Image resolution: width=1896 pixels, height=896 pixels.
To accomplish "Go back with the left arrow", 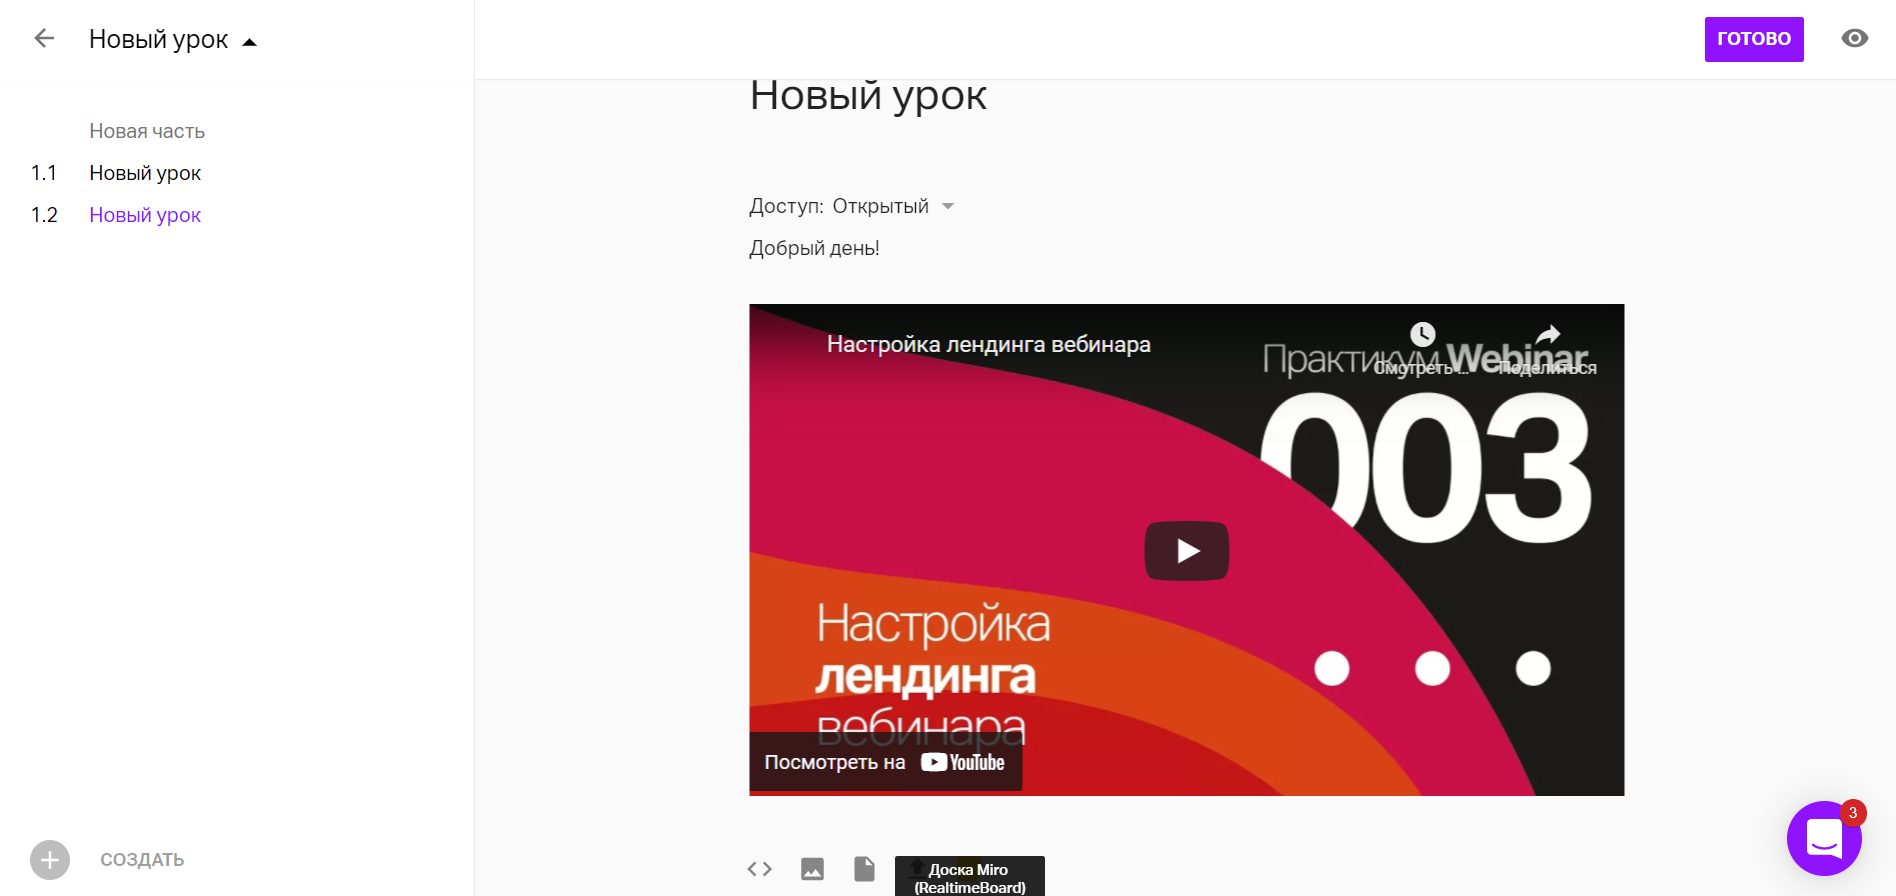I will coord(44,39).
